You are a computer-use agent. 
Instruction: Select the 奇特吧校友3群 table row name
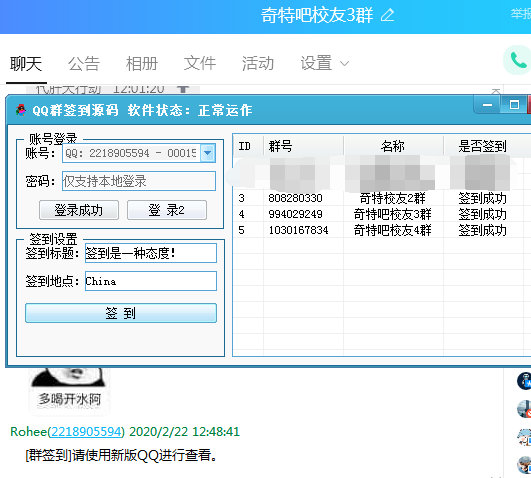[392, 214]
